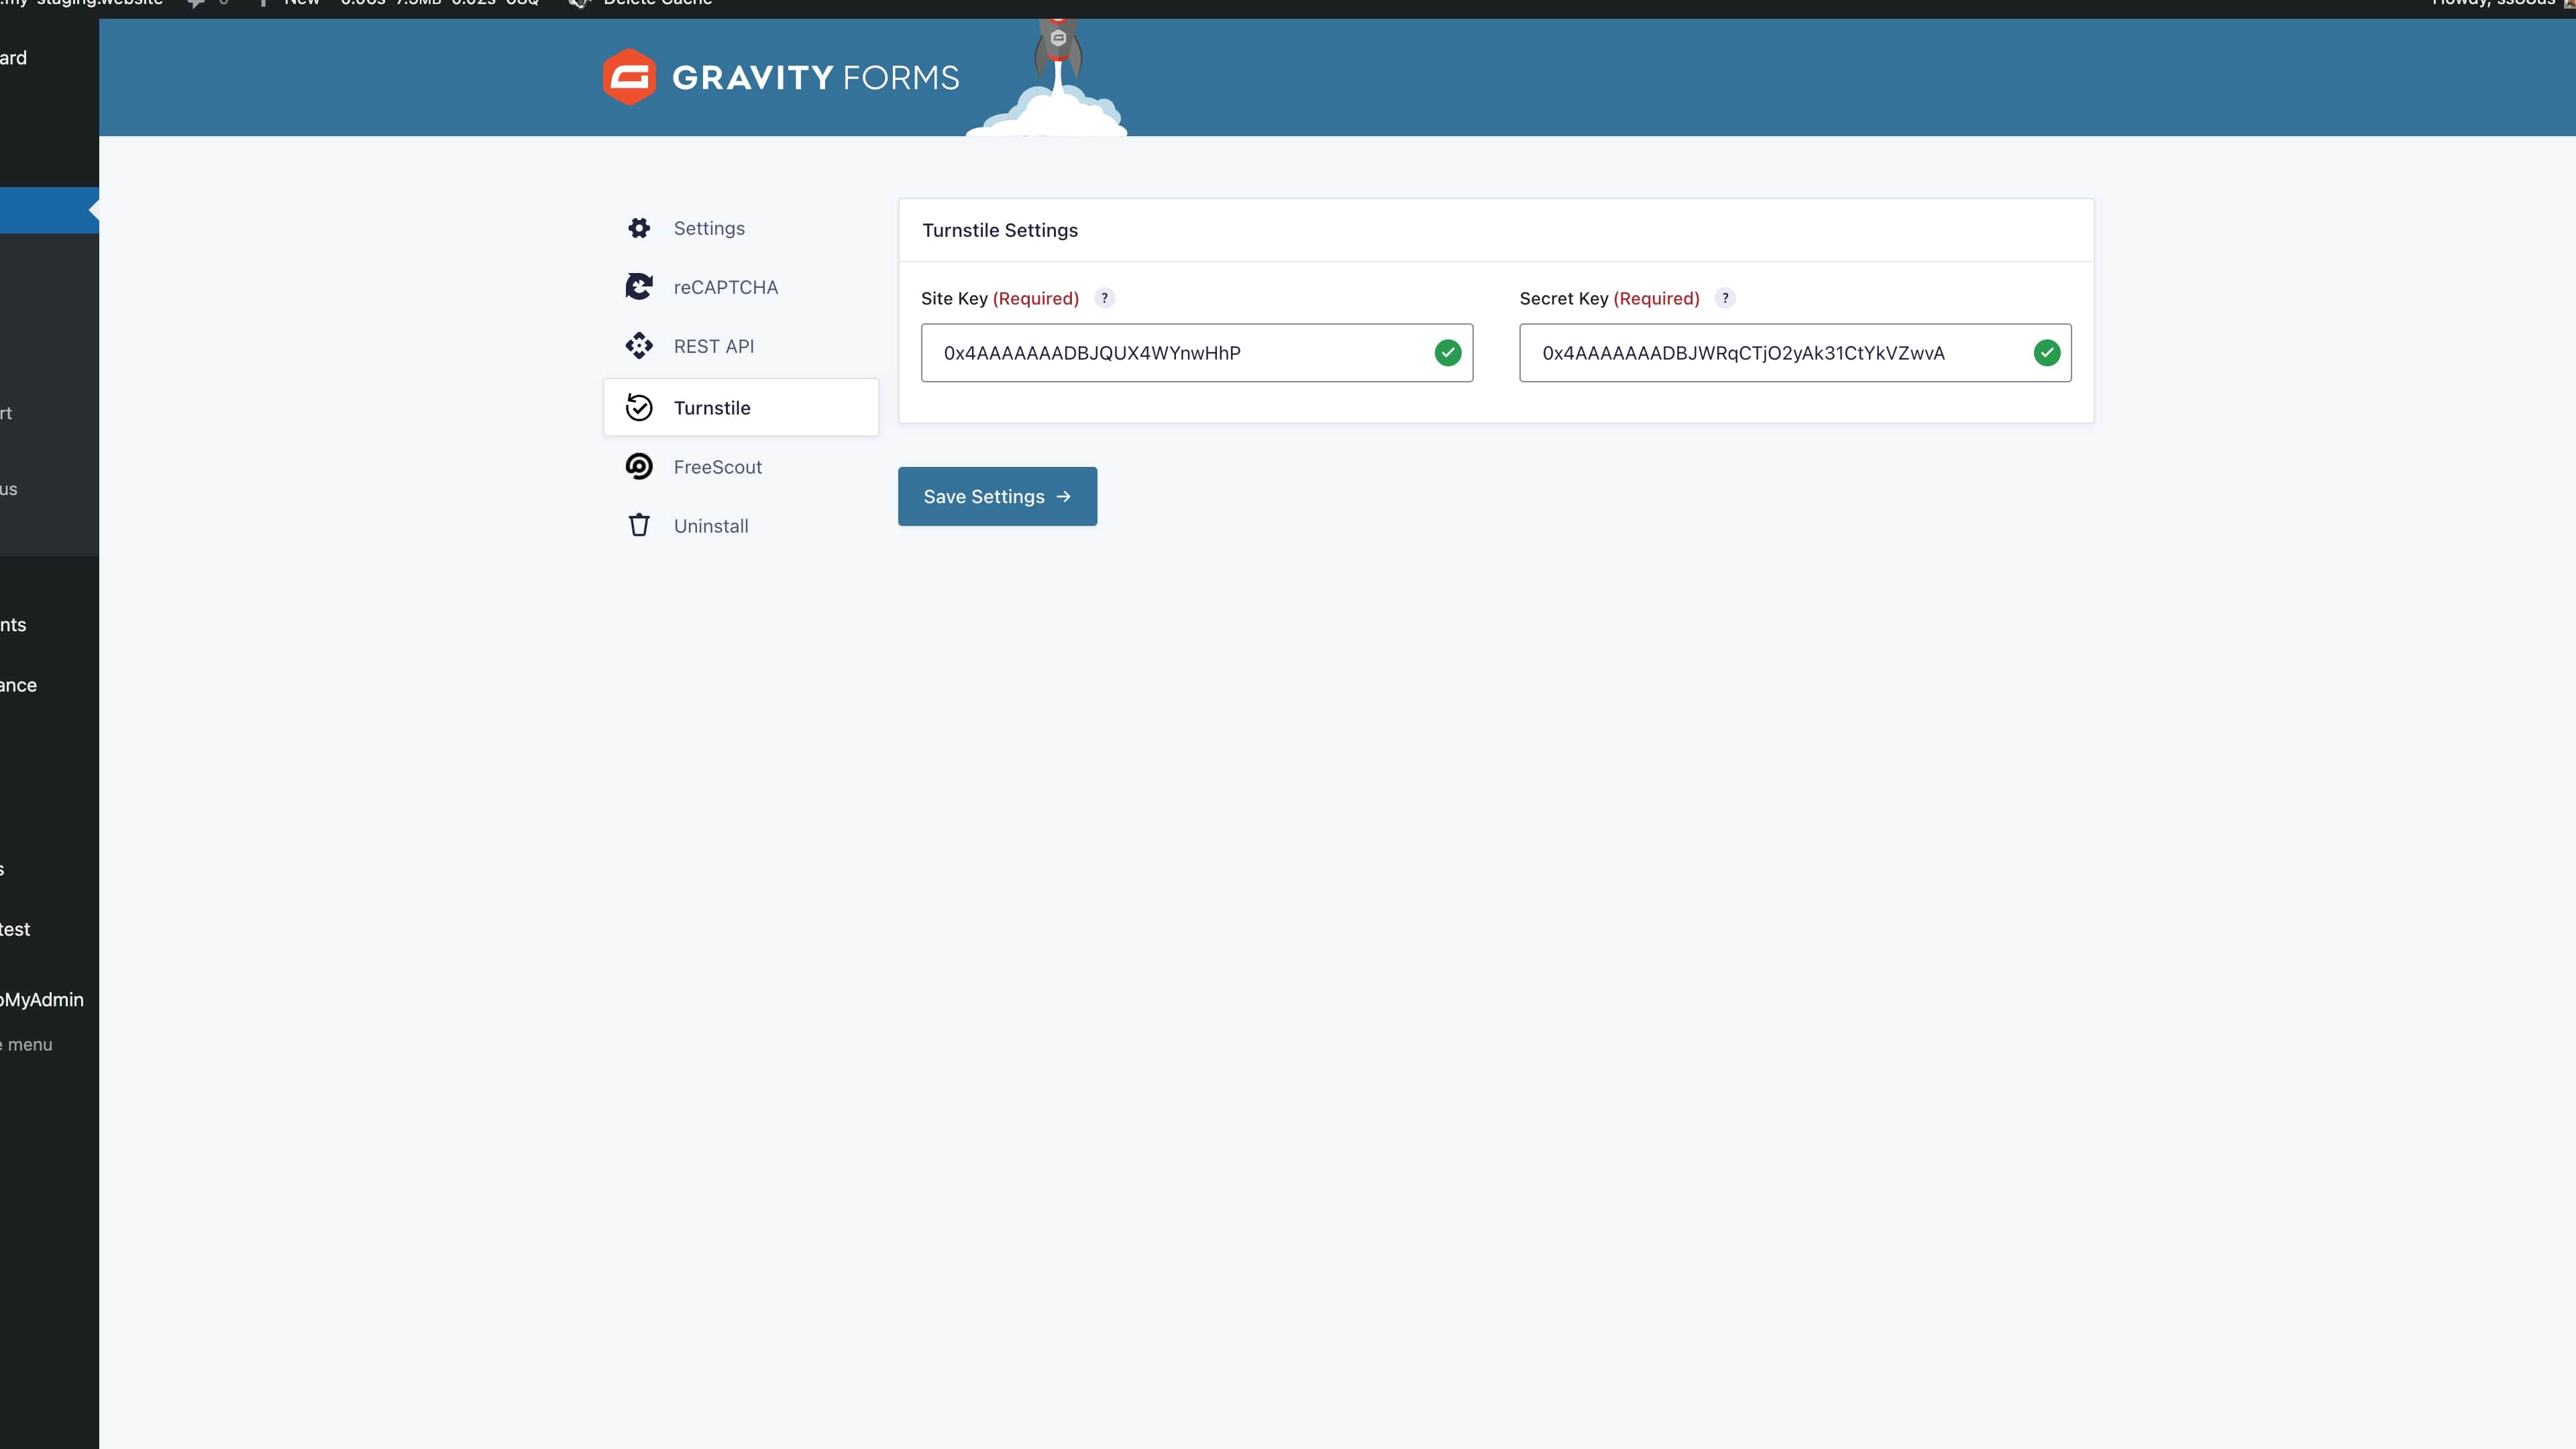Select the Turnstile settings tab
This screenshot has height=1449, width=2576.
pos(741,408)
